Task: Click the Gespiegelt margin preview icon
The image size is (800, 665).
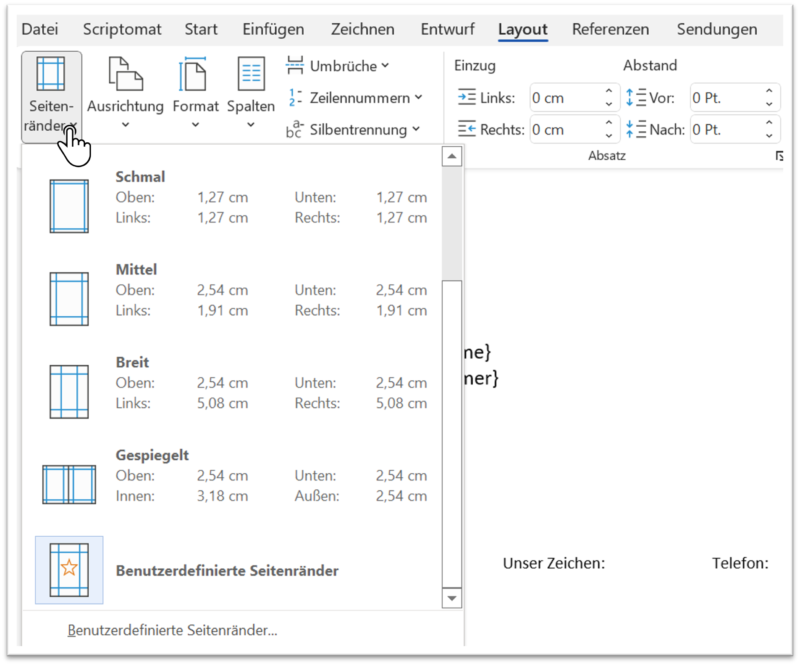Action: (69, 484)
